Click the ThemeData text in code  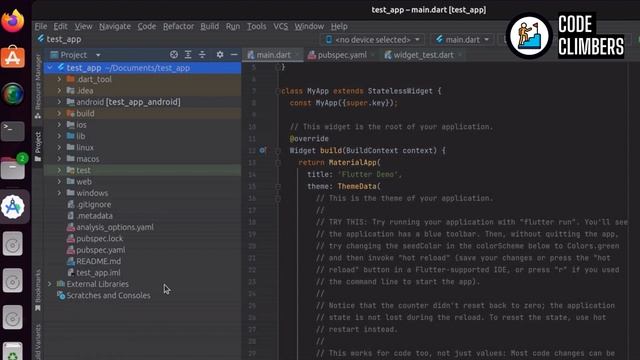(357, 186)
